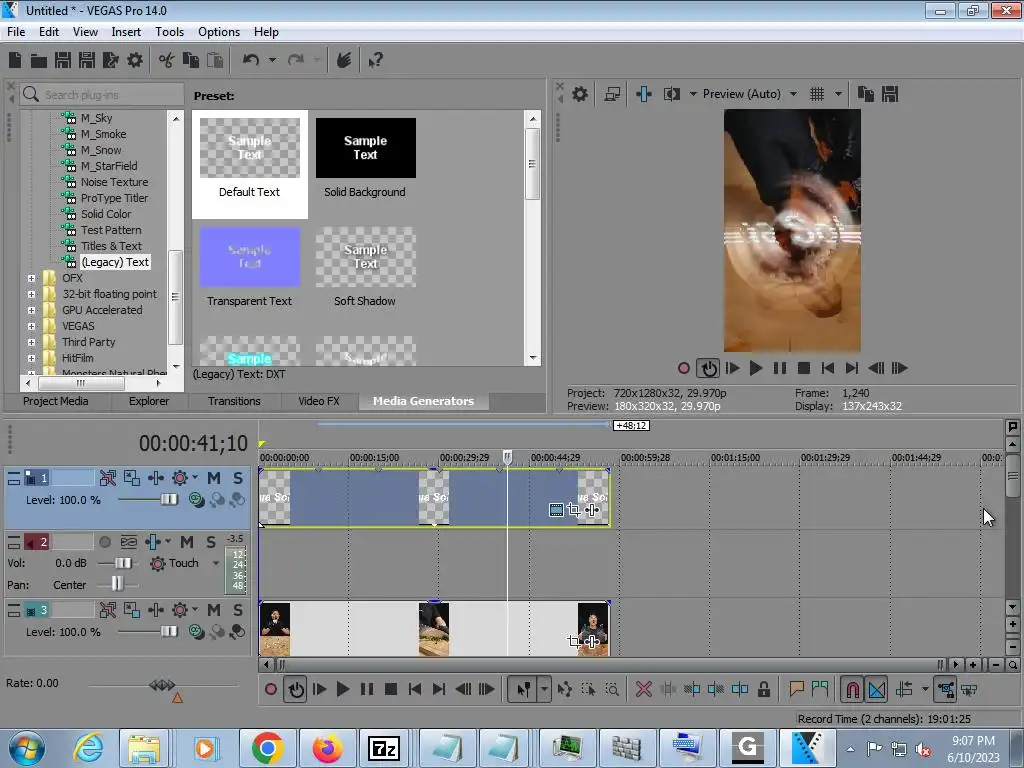
Task: Save the project using the first Save icon
Action: (x=63, y=60)
